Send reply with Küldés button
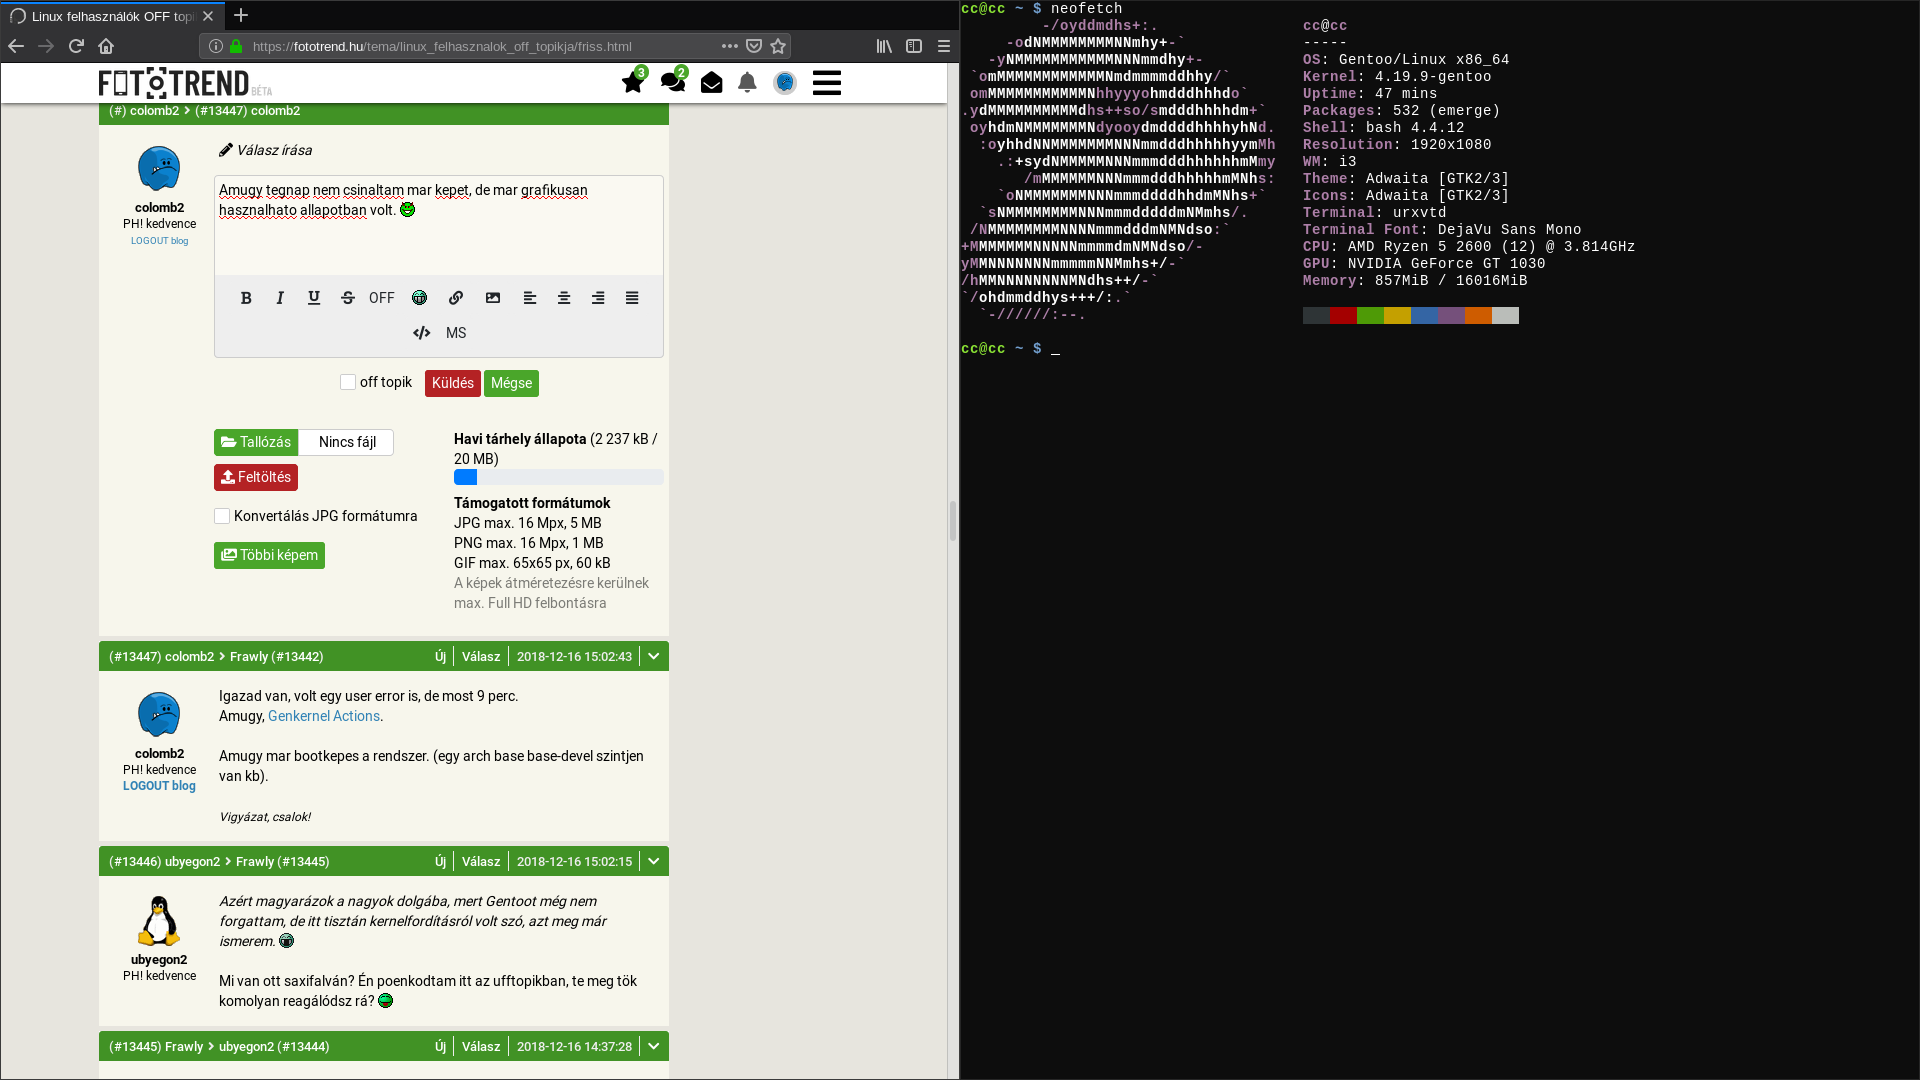Screen dimensions: 1920x1080 [453, 383]
